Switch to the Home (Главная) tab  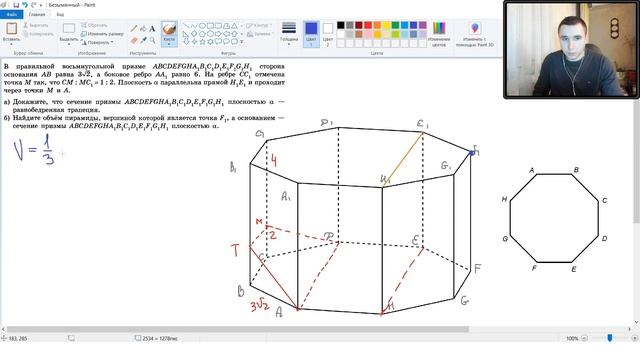coord(37,15)
